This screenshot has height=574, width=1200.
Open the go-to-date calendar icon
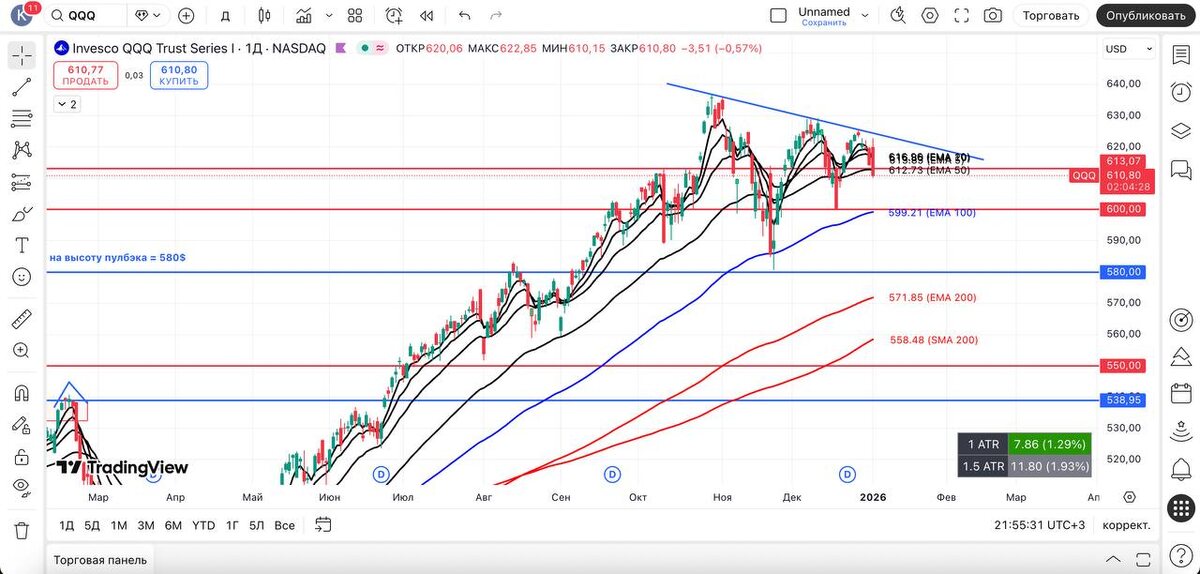(x=323, y=524)
